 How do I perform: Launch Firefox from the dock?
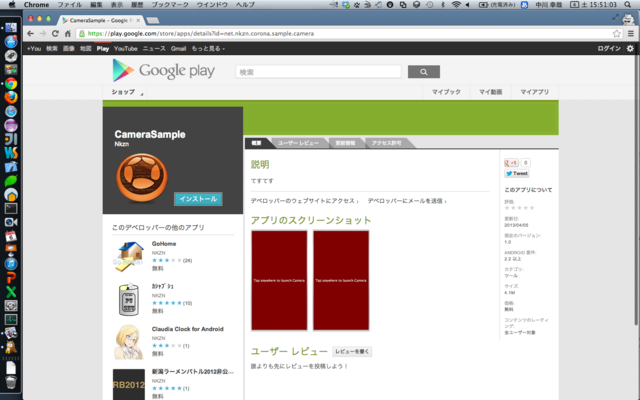click(11, 97)
